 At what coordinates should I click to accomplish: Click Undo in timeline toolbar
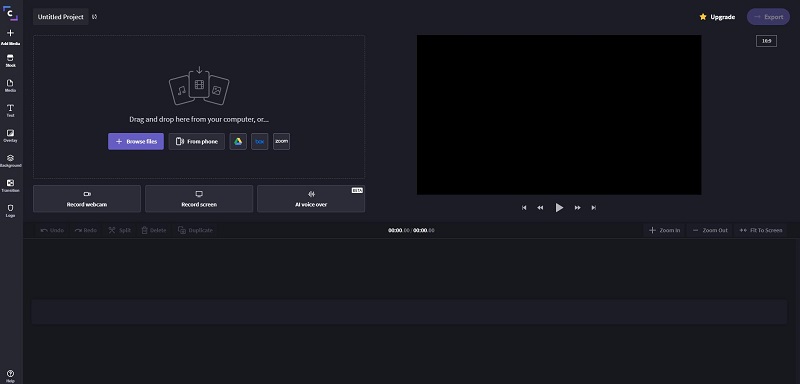[53, 231]
